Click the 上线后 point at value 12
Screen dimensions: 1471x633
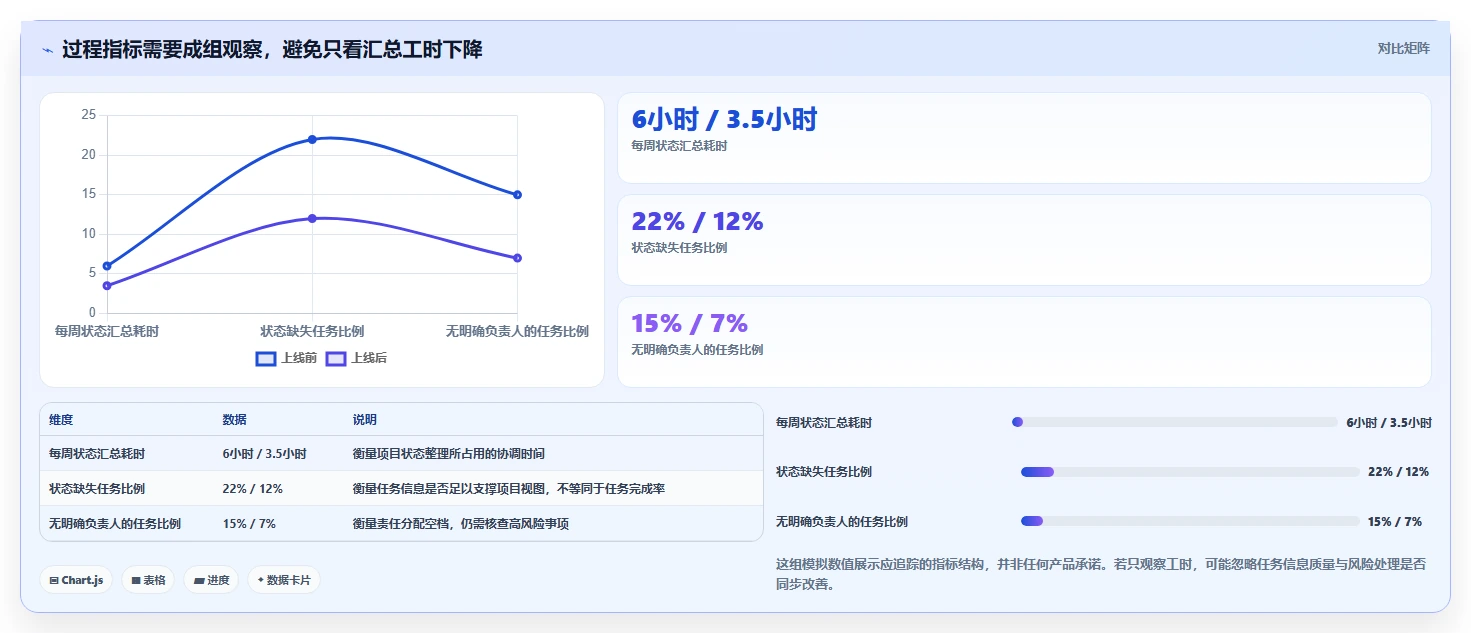point(312,218)
